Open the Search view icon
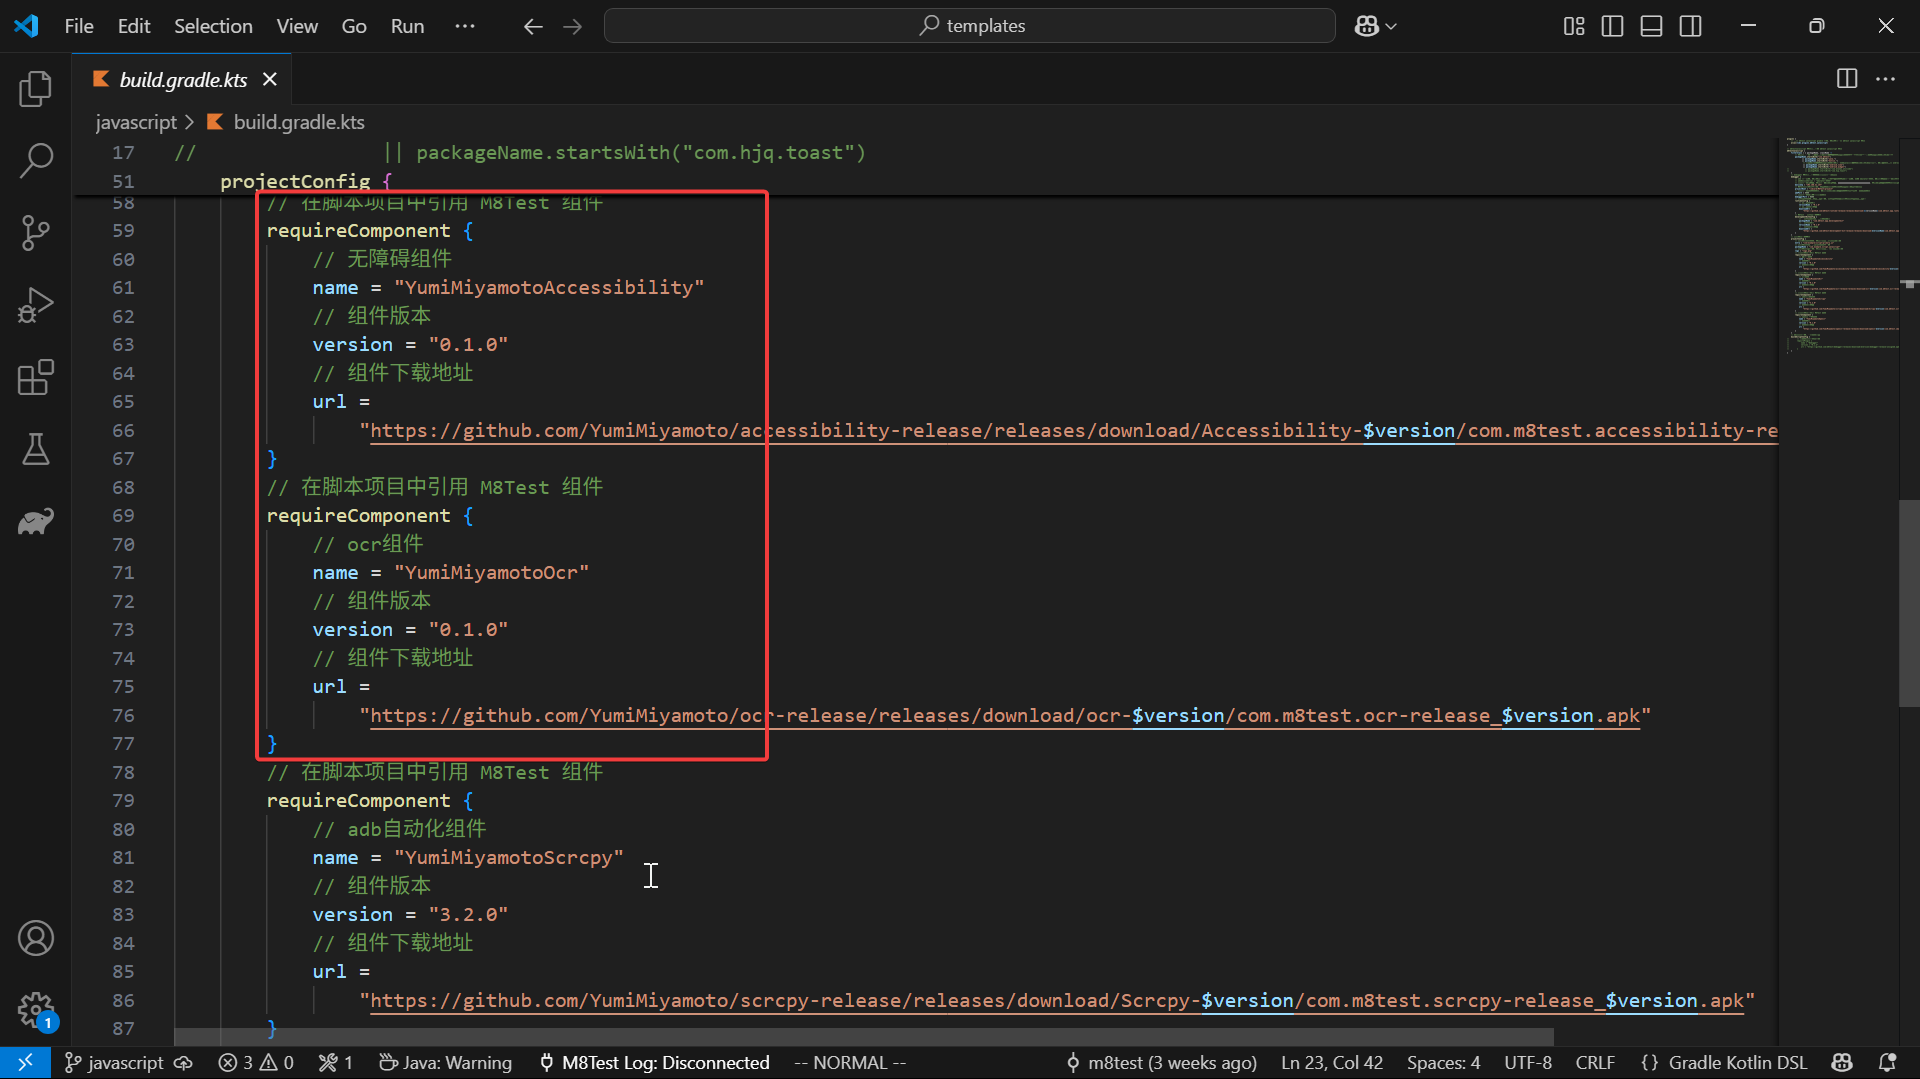This screenshot has height=1079, width=1920. pyautogui.click(x=36, y=160)
